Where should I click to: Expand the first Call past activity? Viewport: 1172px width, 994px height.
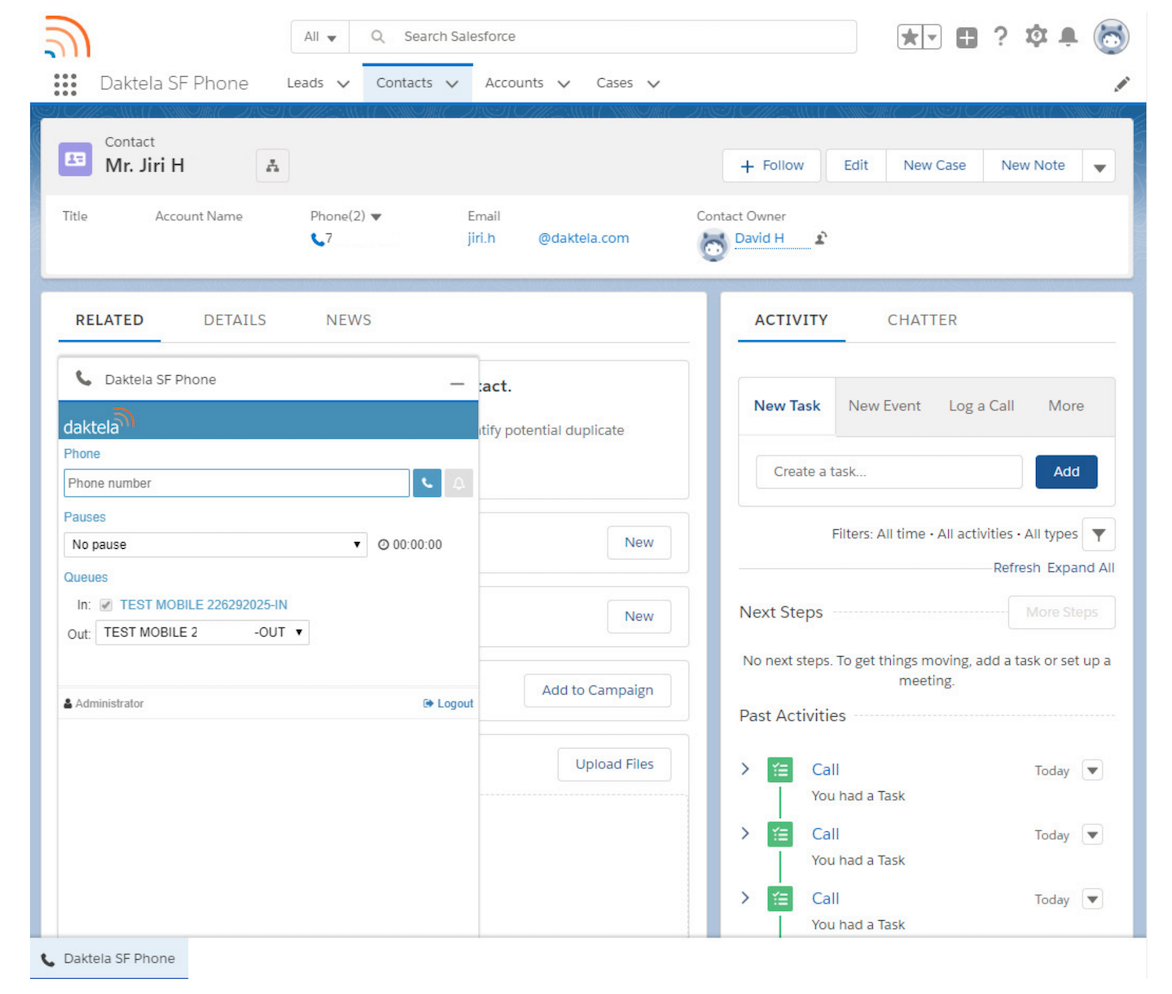745,769
